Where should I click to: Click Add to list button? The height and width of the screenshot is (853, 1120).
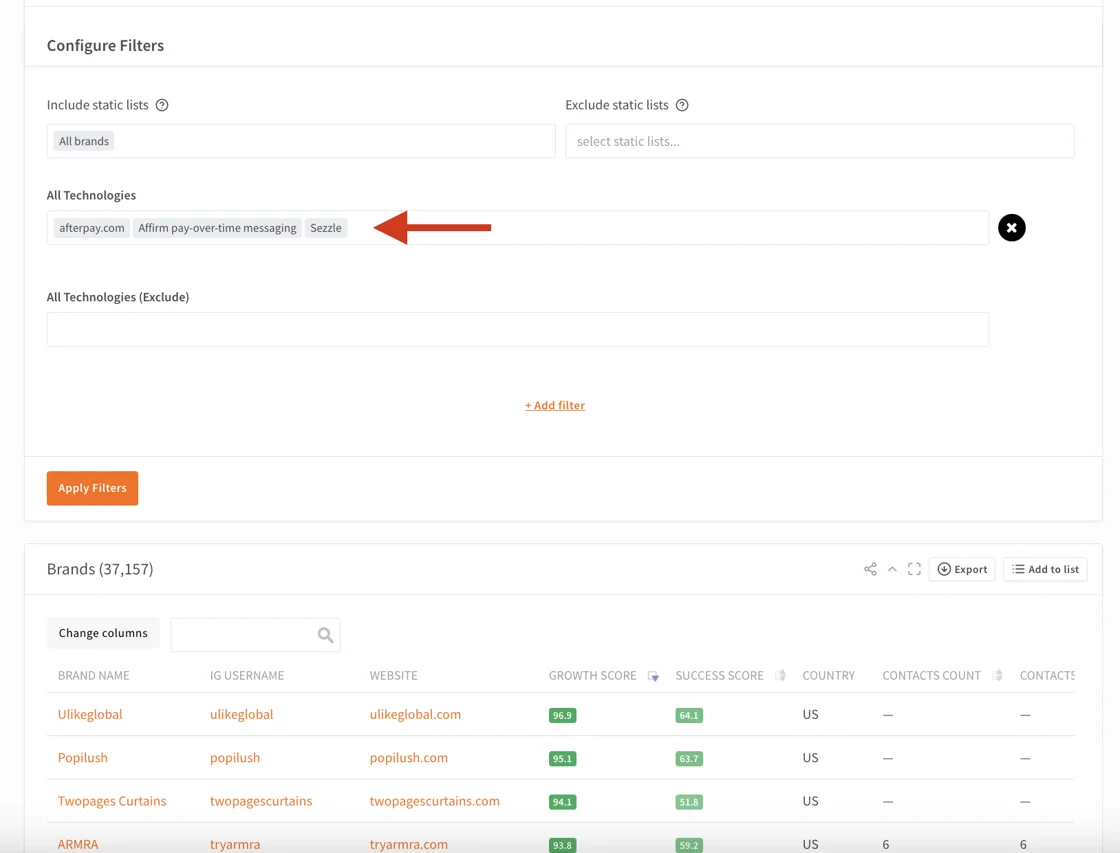1045,569
